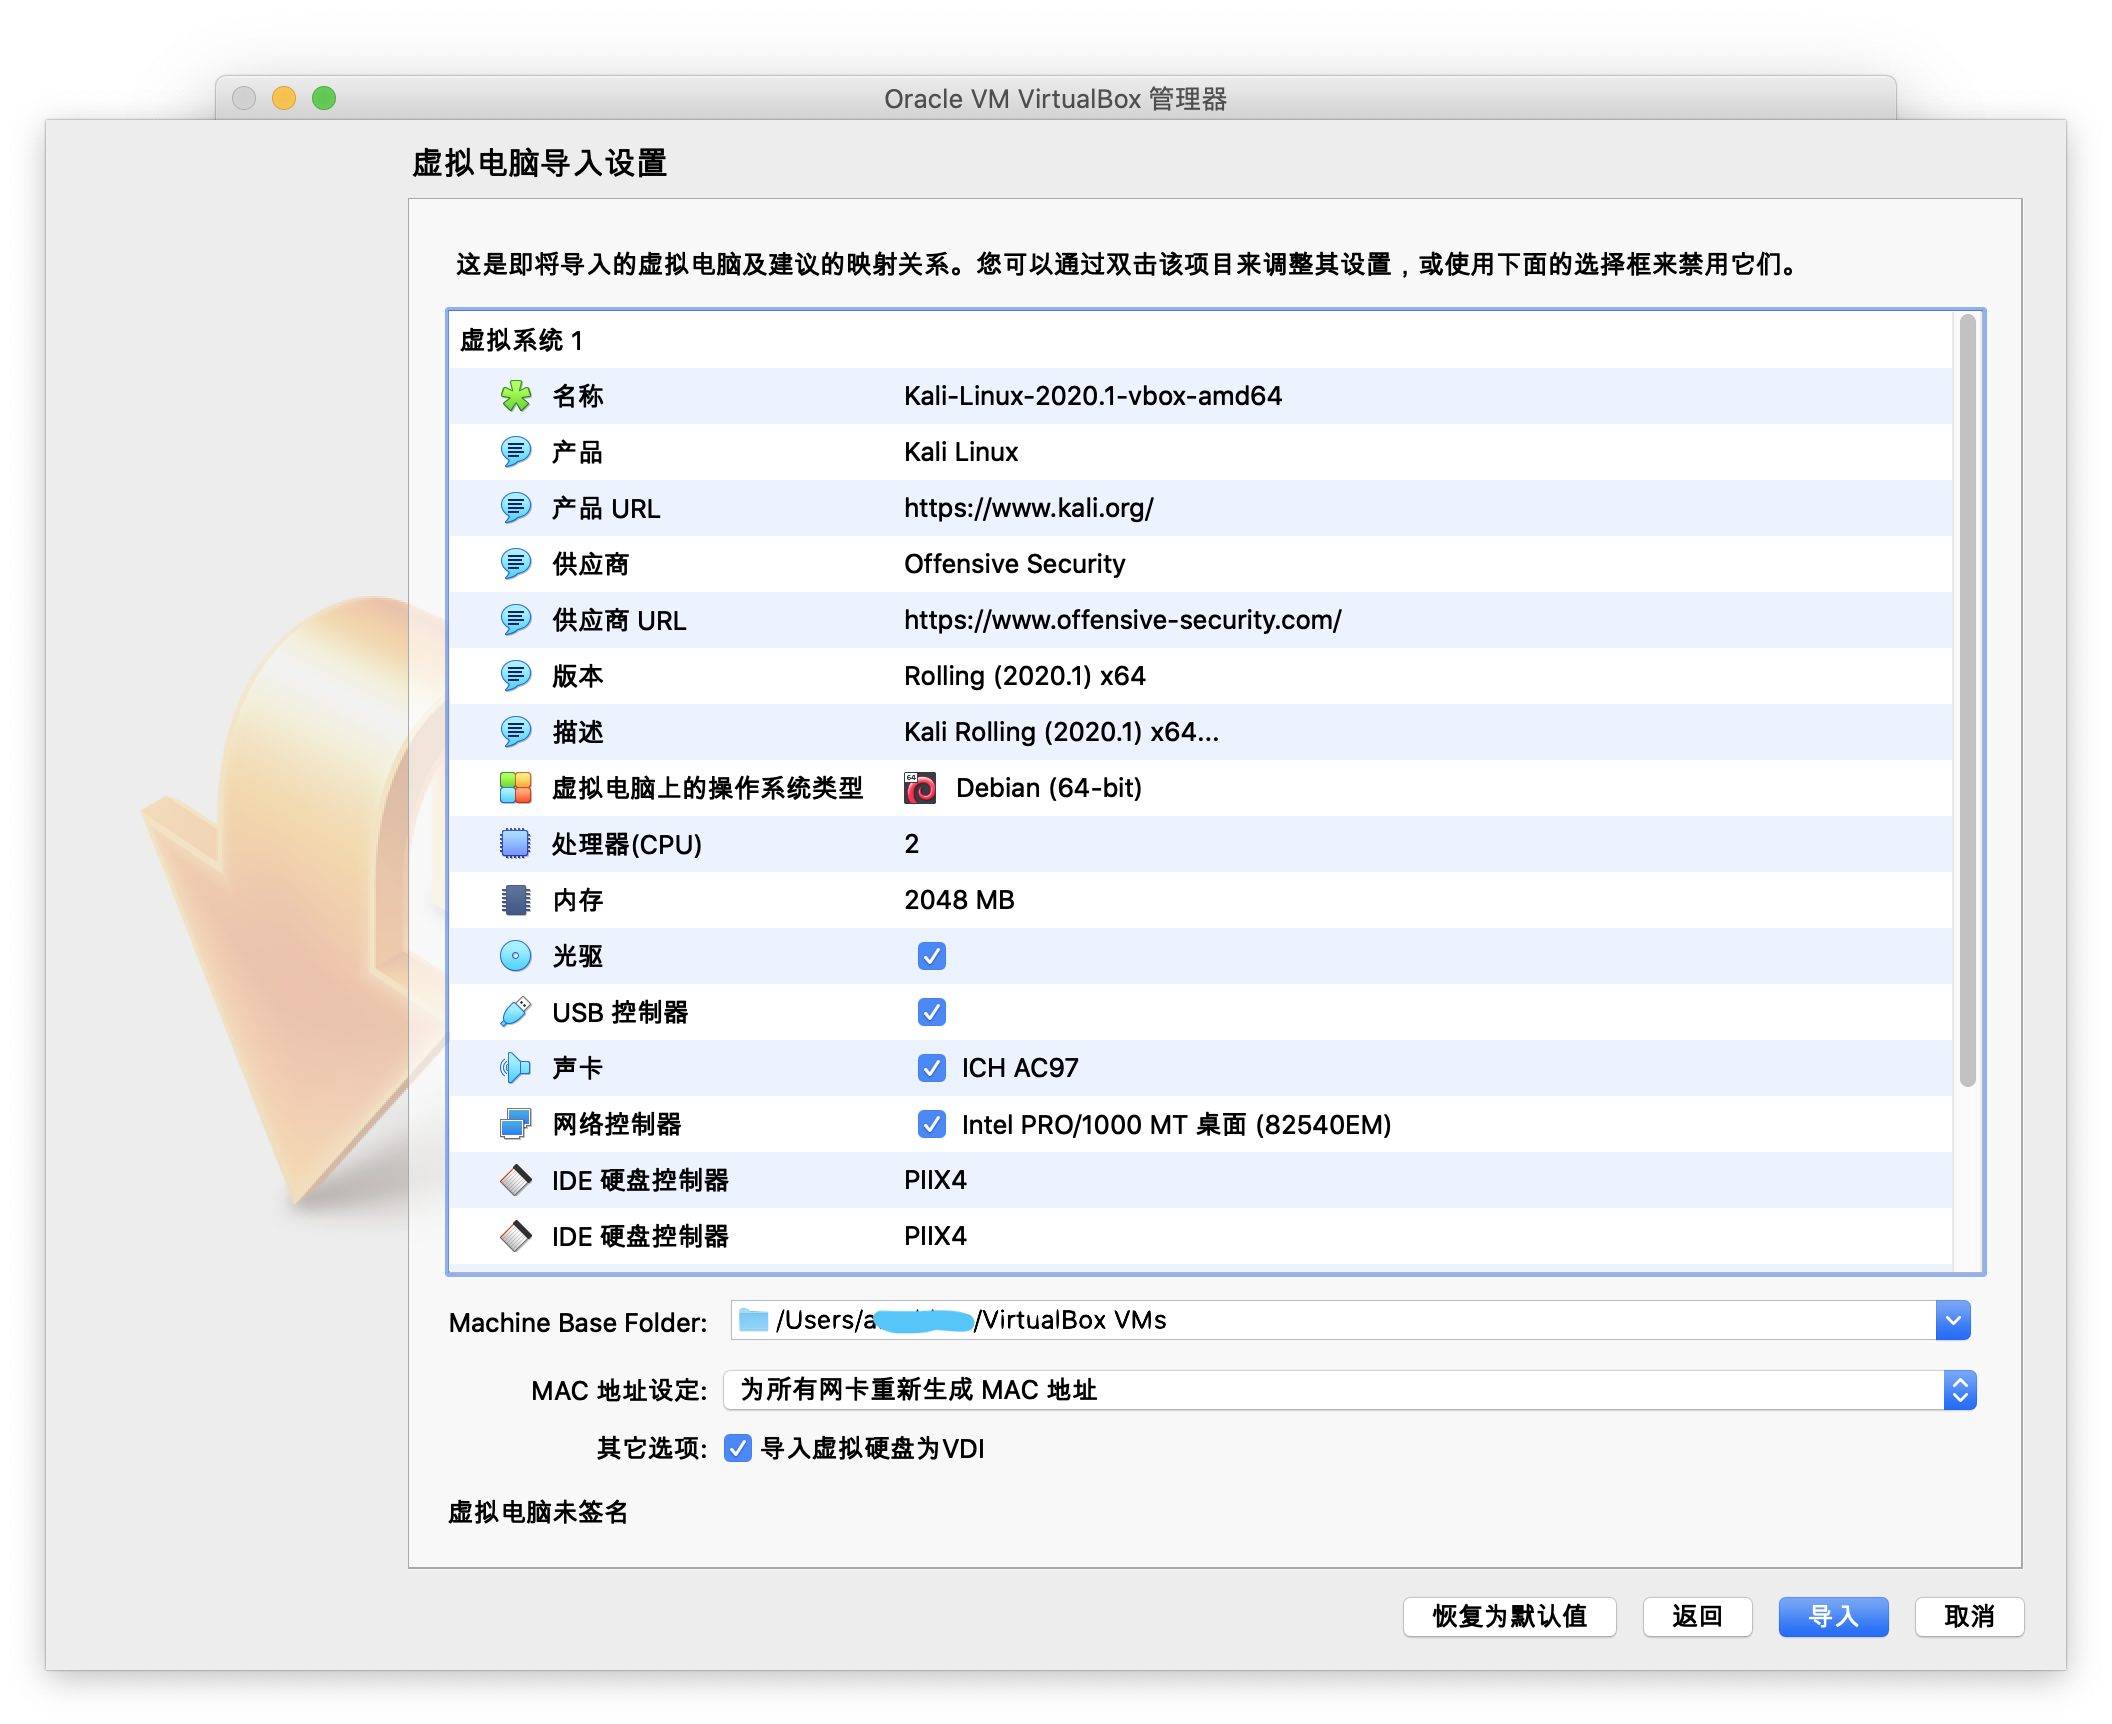
Task: Select the Kali Linux product value
Action: (961, 452)
